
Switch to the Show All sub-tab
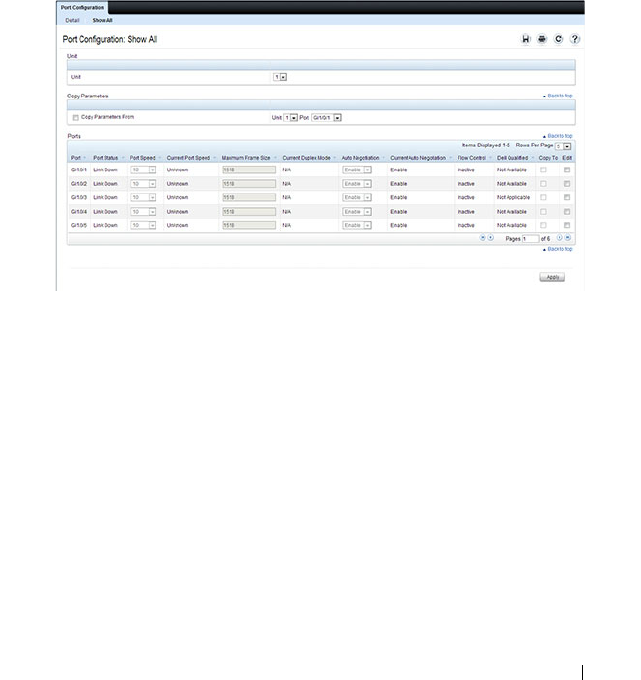pos(102,20)
